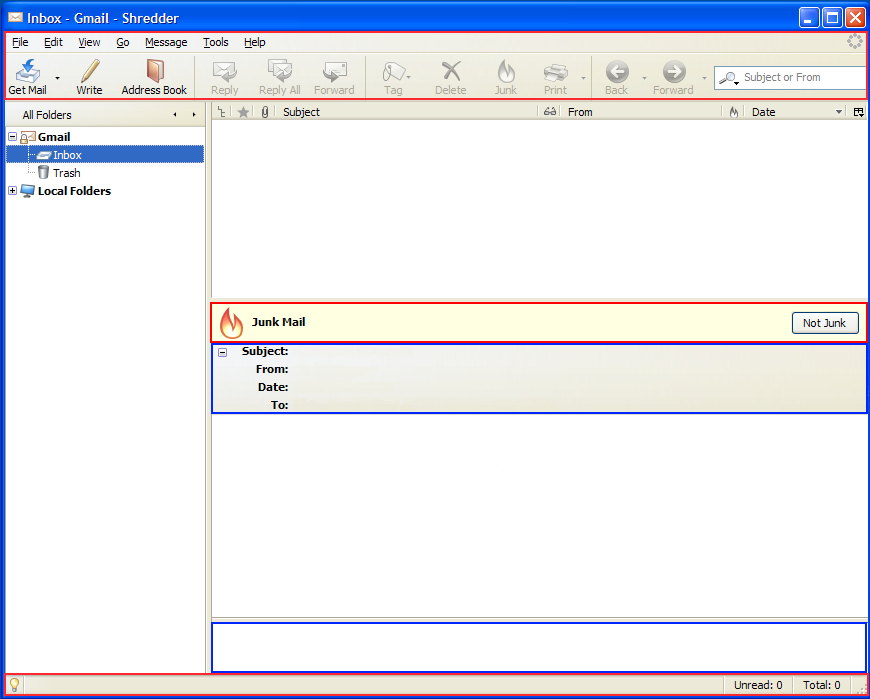The image size is (870, 699).
Task: Open the Tools menu
Action: 215,42
